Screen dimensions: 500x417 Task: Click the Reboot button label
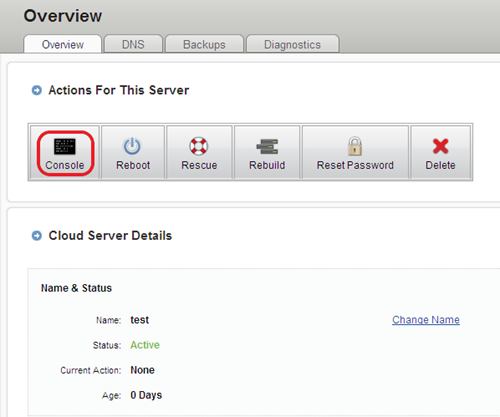[x=133, y=165]
